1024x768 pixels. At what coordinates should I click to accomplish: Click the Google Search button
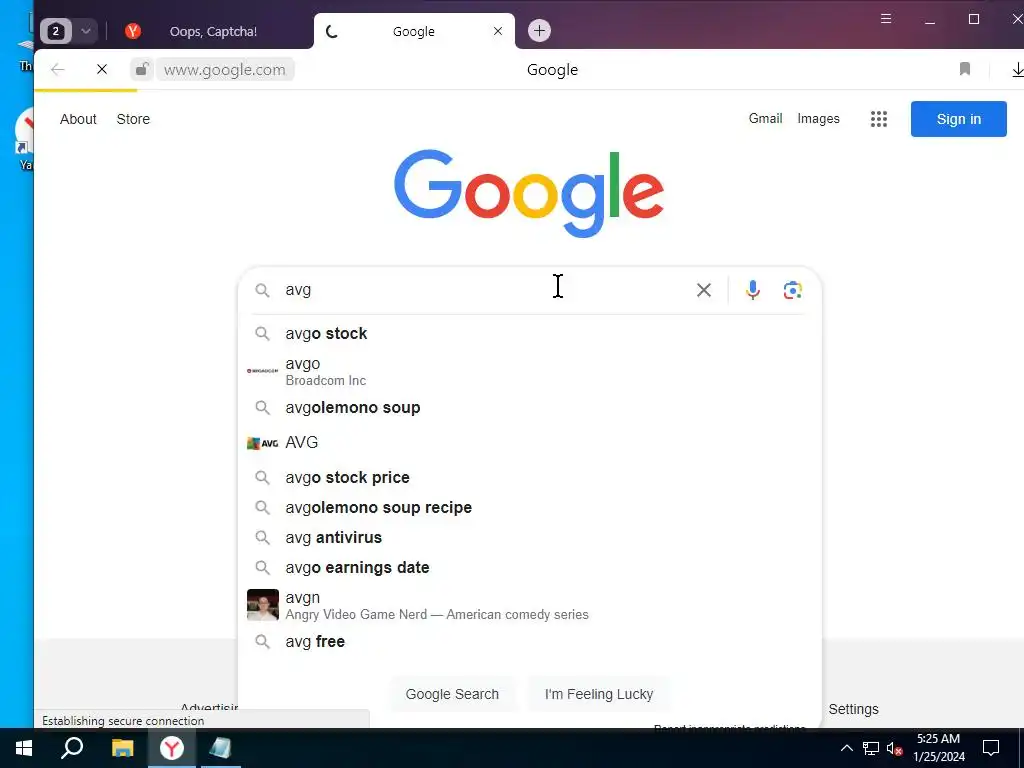452,694
